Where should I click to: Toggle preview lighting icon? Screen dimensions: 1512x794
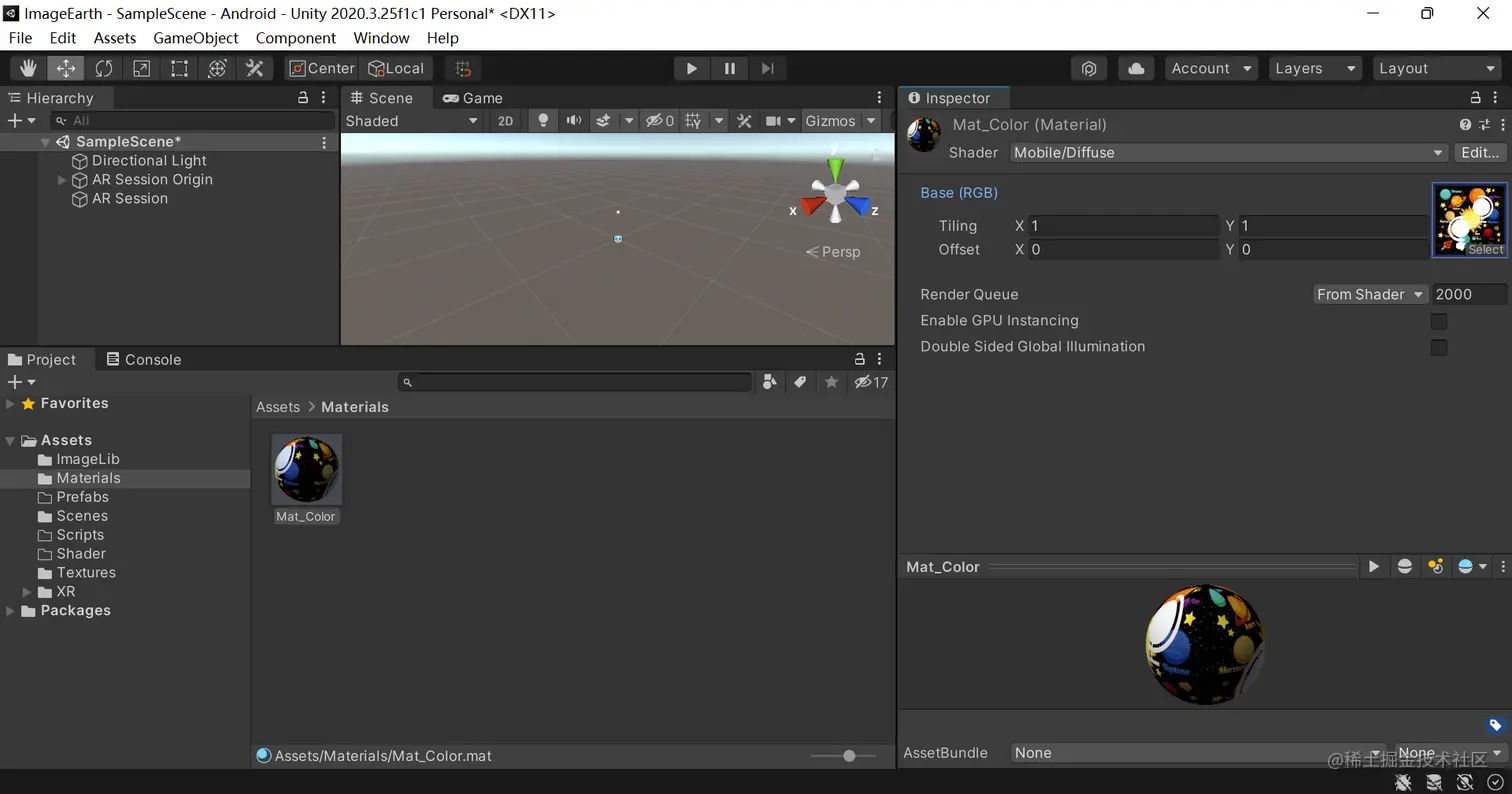1436,566
